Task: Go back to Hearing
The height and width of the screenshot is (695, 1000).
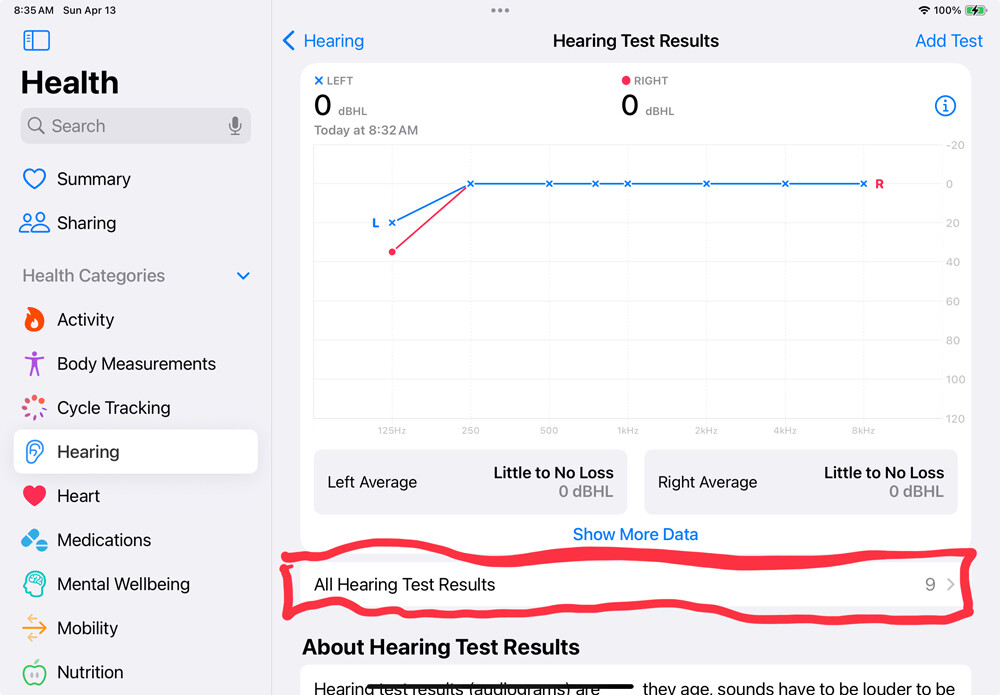Action: tap(323, 41)
